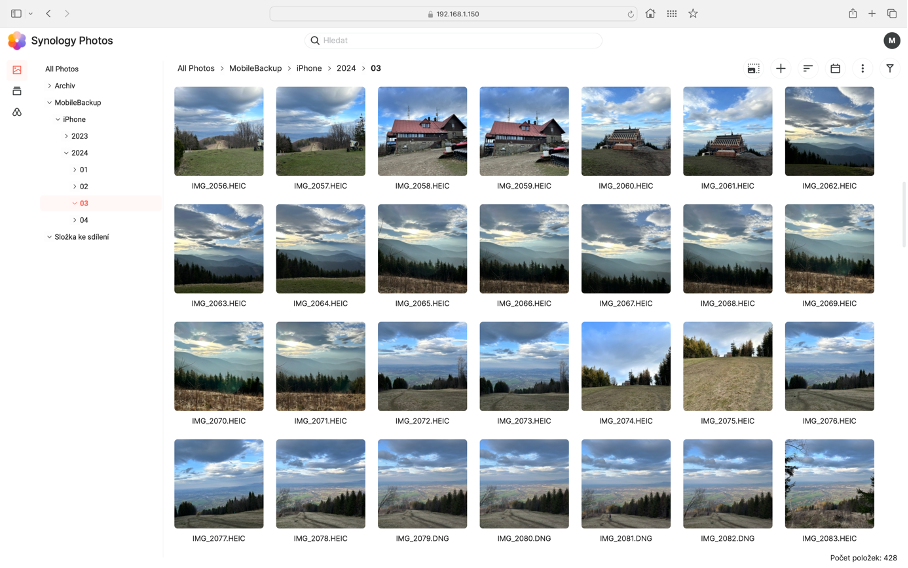Open the Sharing view in the left rail
This screenshot has width=908, height=568.
click(17, 112)
